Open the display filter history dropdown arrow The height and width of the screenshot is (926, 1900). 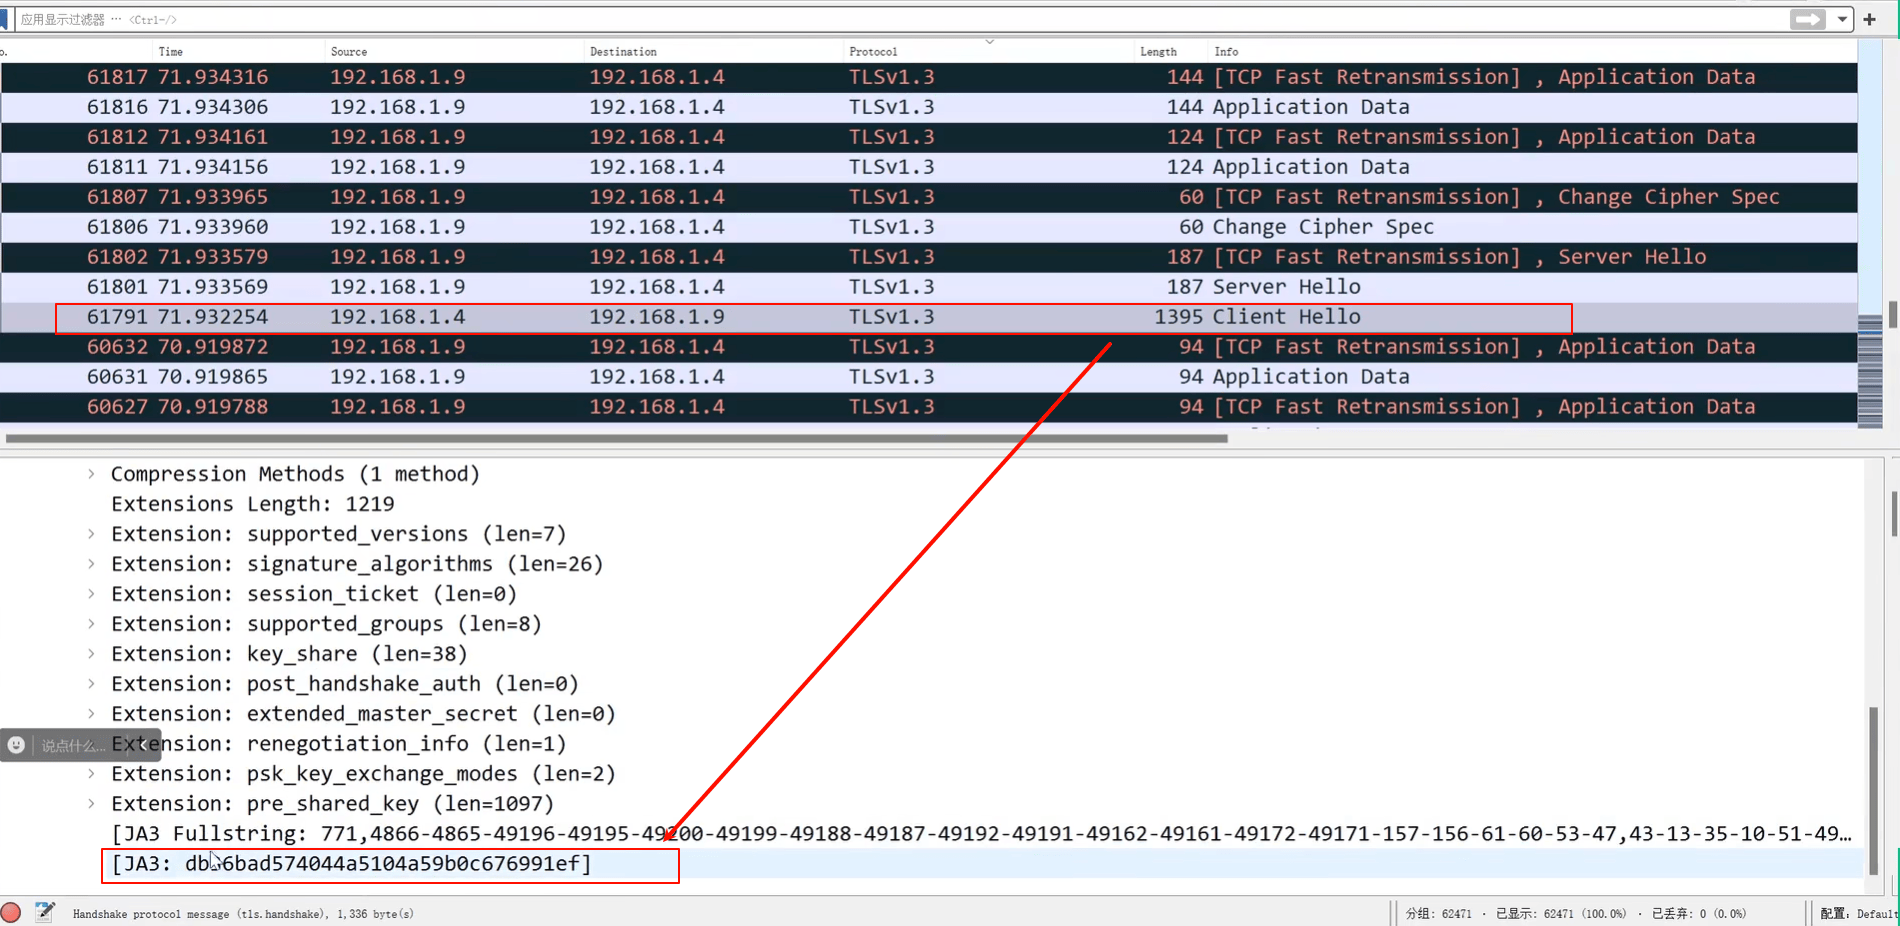tap(1842, 19)
